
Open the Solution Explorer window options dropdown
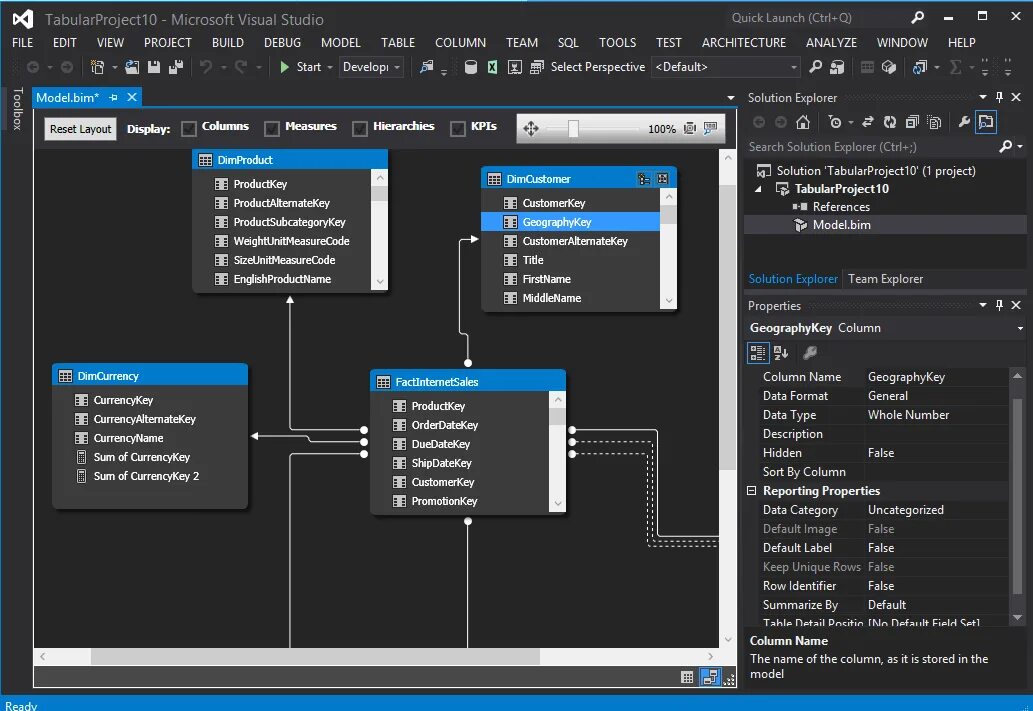[x=983, y=97]
